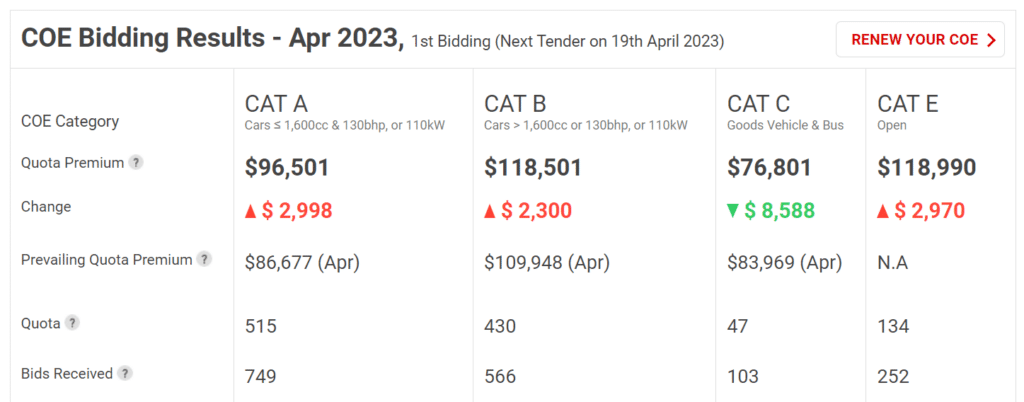The image size is (1024, 402).
Task: Click the CAT C premium $76,801
Action: pos(769,168)
